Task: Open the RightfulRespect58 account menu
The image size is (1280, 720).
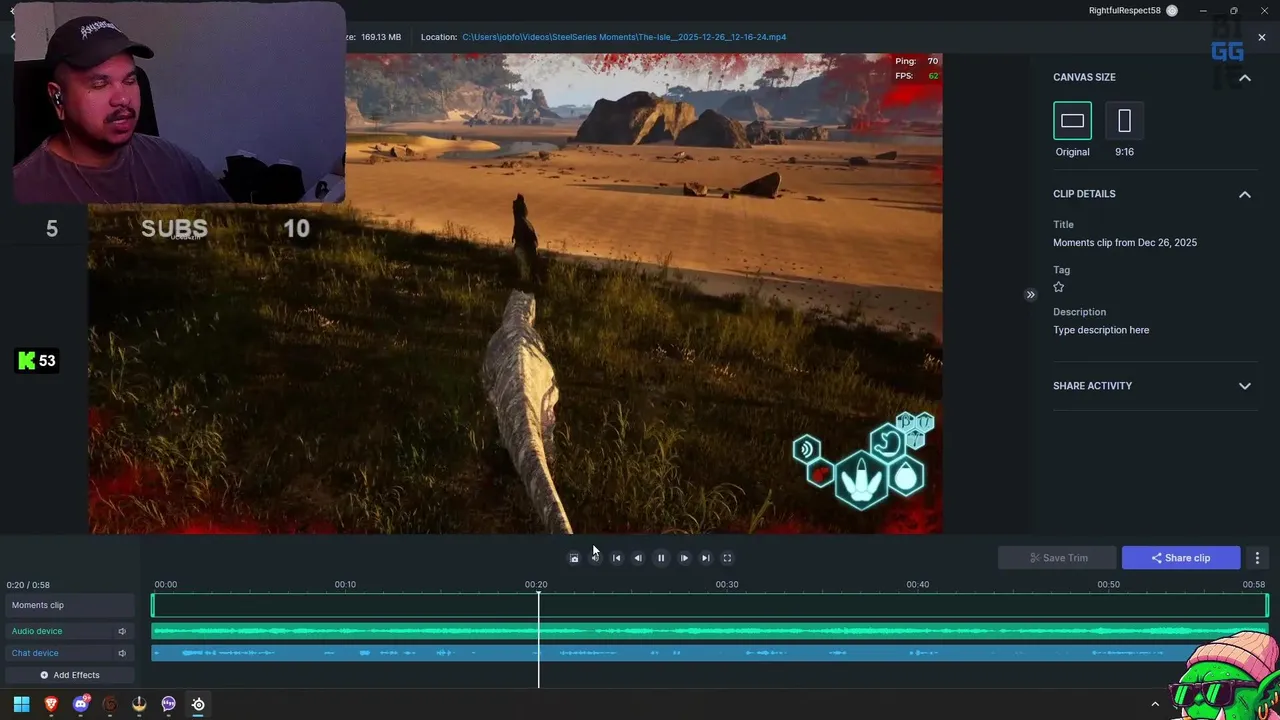Action: click(x=1133, y=11)
